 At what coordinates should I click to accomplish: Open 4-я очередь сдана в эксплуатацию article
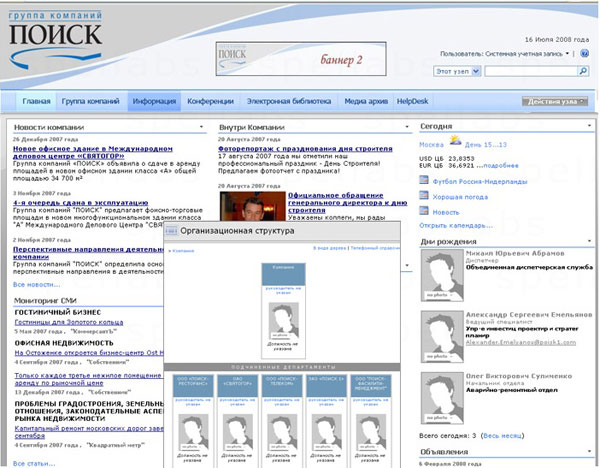pos(80,202)
